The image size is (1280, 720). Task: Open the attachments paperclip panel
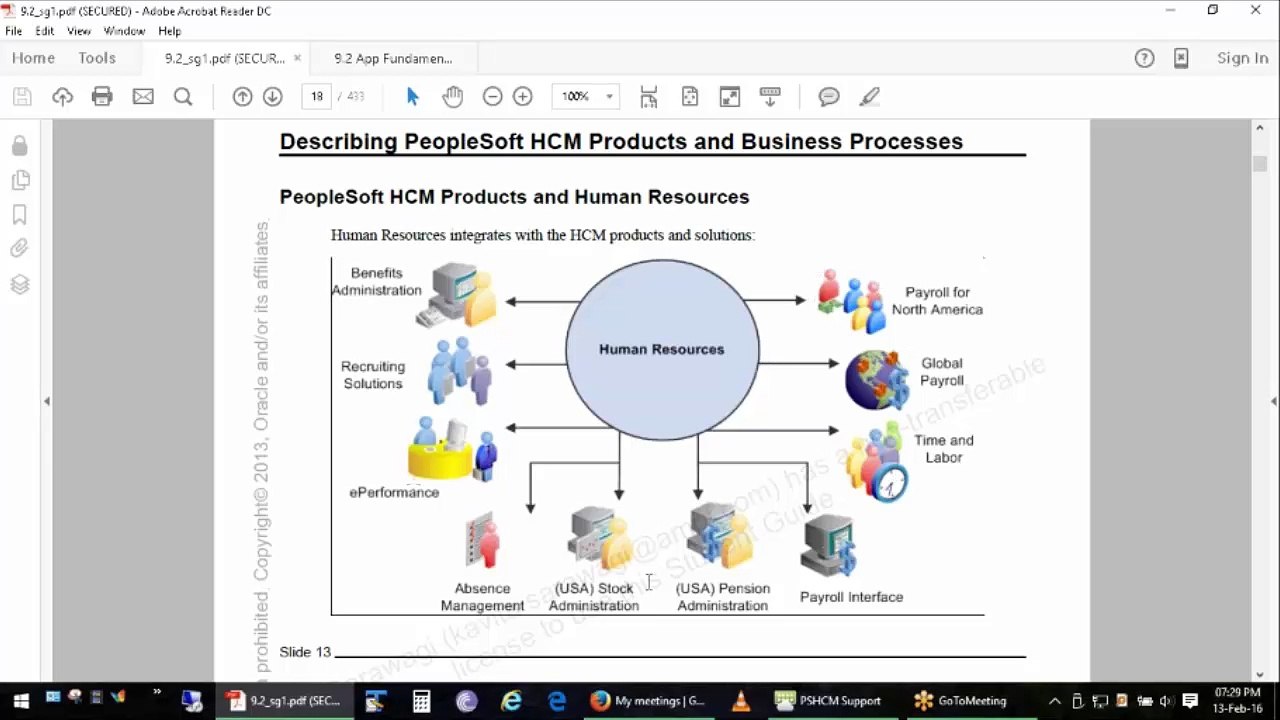(x=19, y=249)
